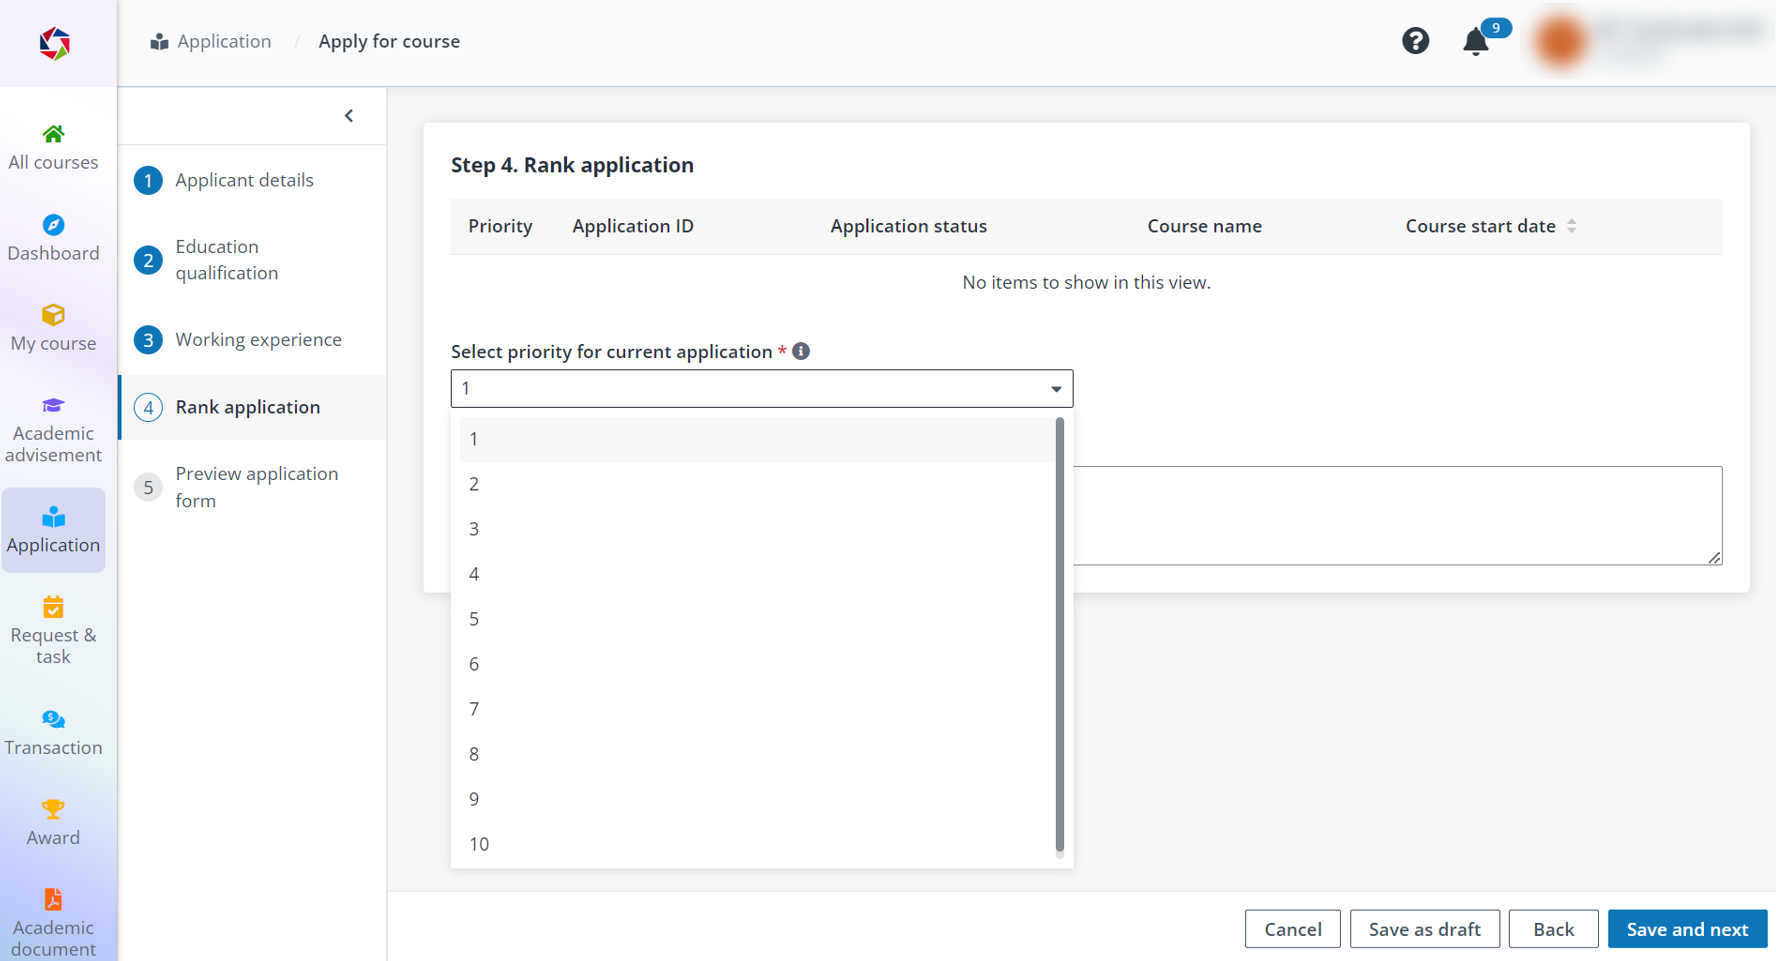Go to step 5 Preview application form
This screenshot has width=1776, height=961.
click(x=256, y=487)
